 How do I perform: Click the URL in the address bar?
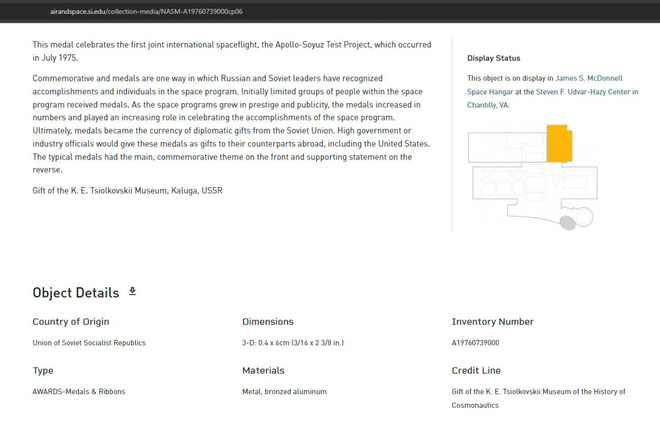(146, 11)
